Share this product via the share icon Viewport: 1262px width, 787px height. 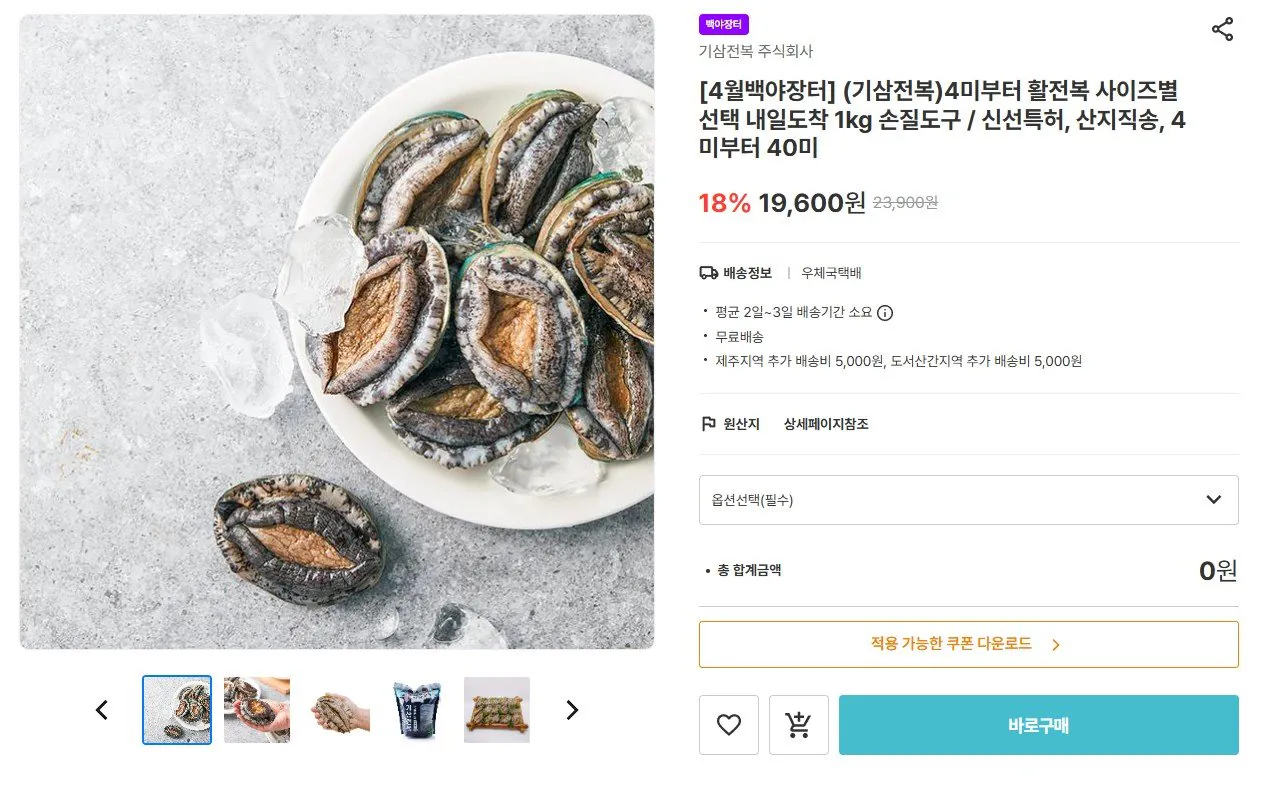click(x=1222, y=29)
